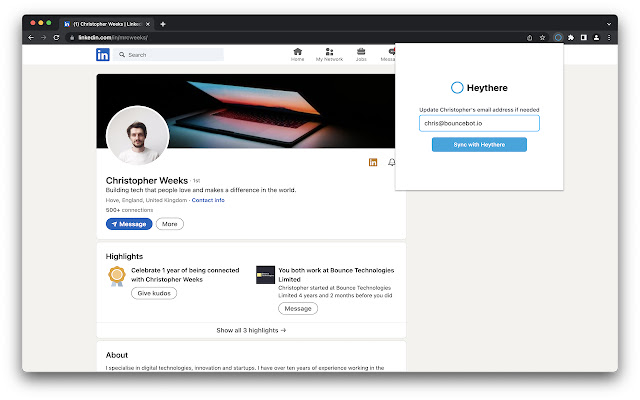Viewport: 640px width, 400px height.
Task: Click the browser back arrow
Action: [31, 38]
